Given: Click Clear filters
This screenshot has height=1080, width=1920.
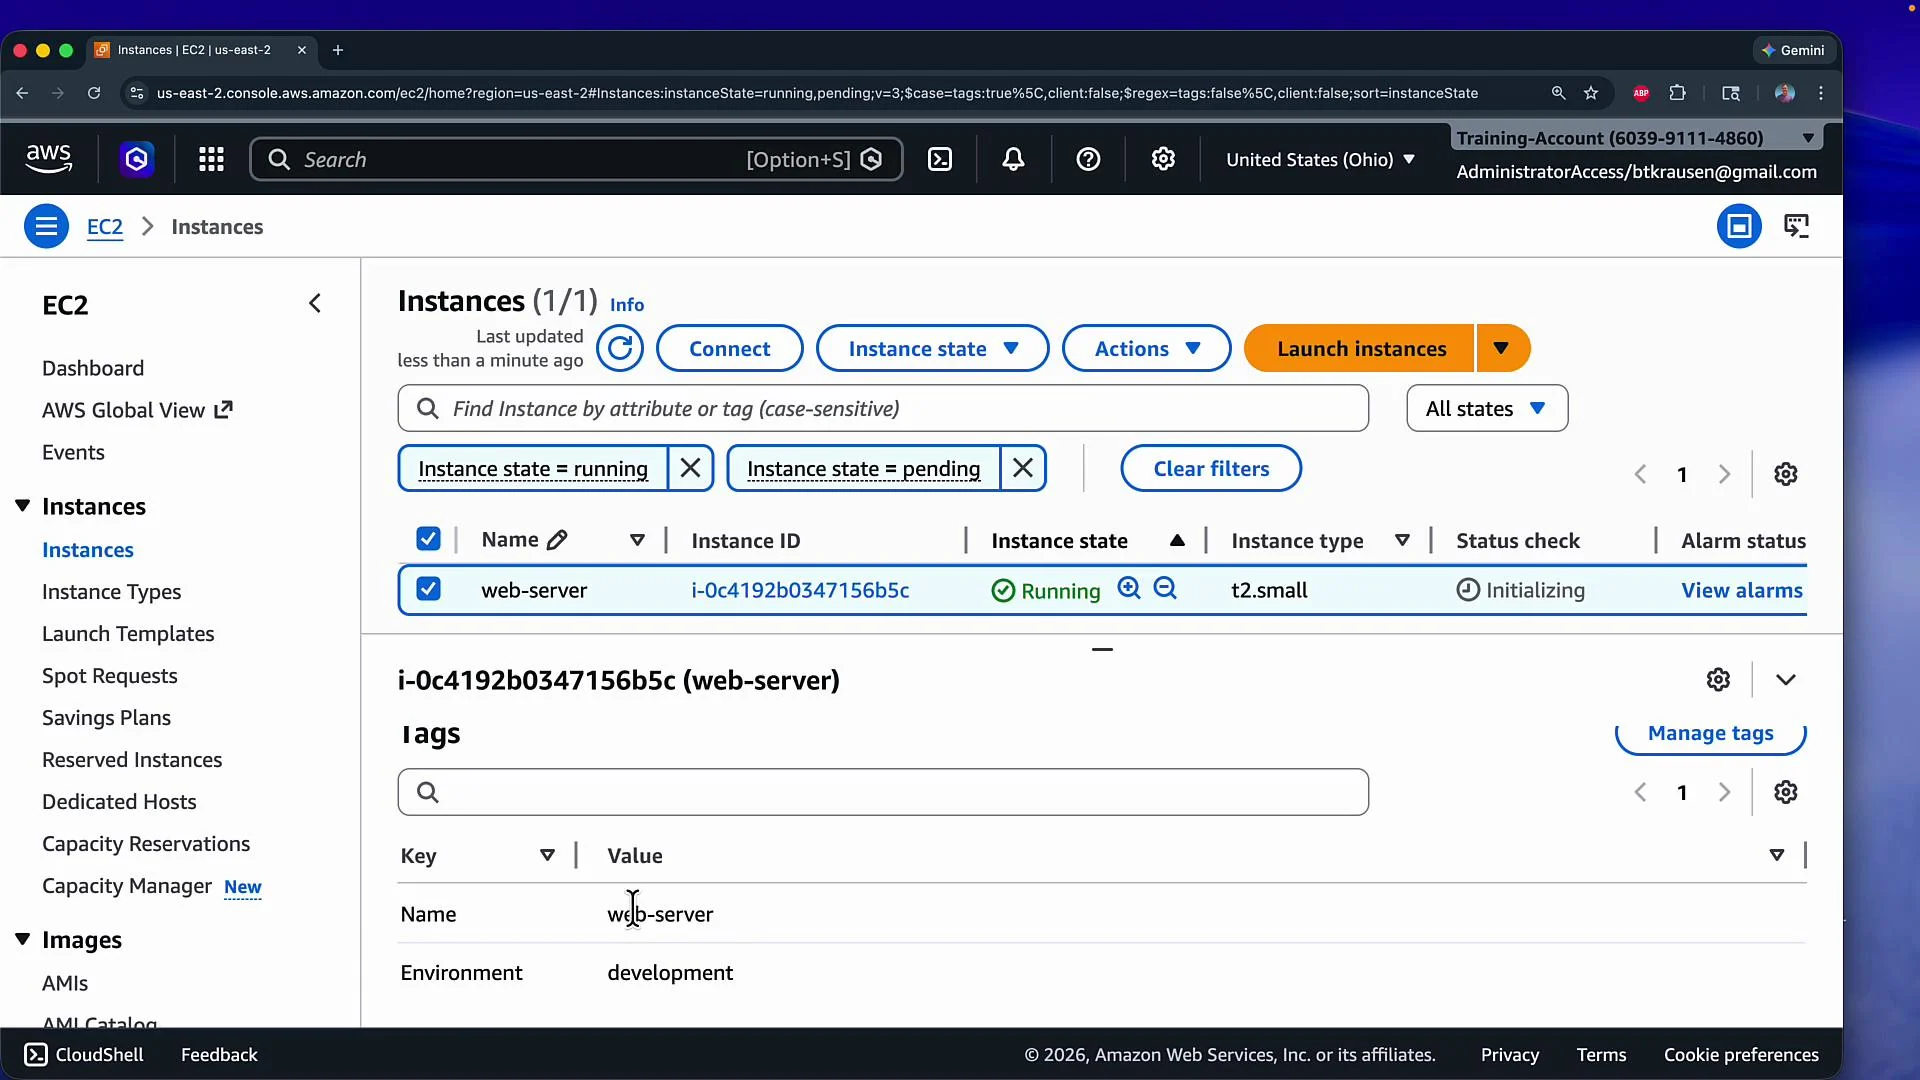Looking at the screenshot, I should click(1211, 468).
